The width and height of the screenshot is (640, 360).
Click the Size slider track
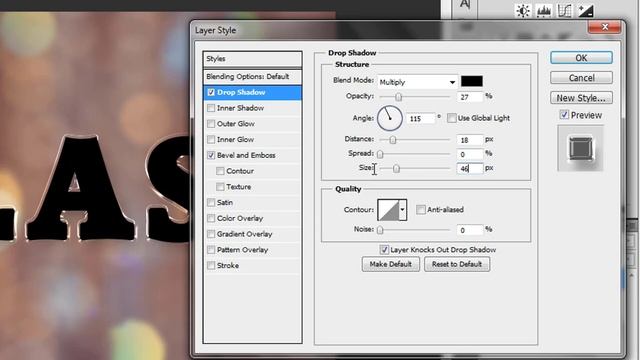(x=414, y=168)
